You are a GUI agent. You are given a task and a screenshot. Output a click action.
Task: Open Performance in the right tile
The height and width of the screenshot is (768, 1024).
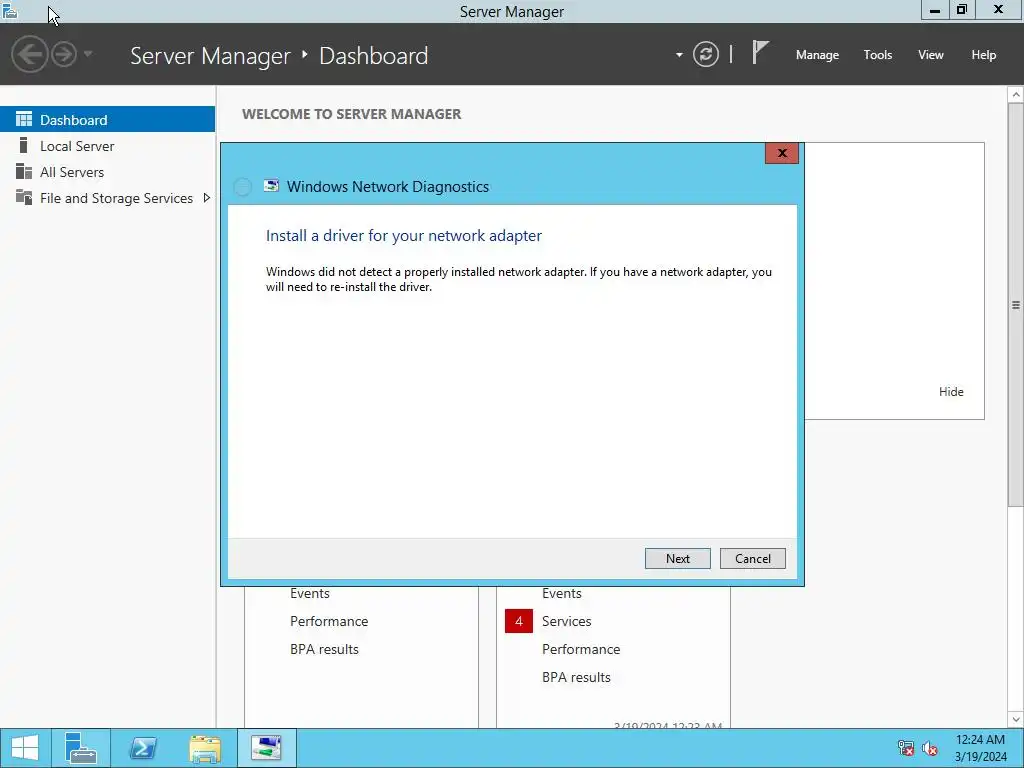tap(581, 649)
